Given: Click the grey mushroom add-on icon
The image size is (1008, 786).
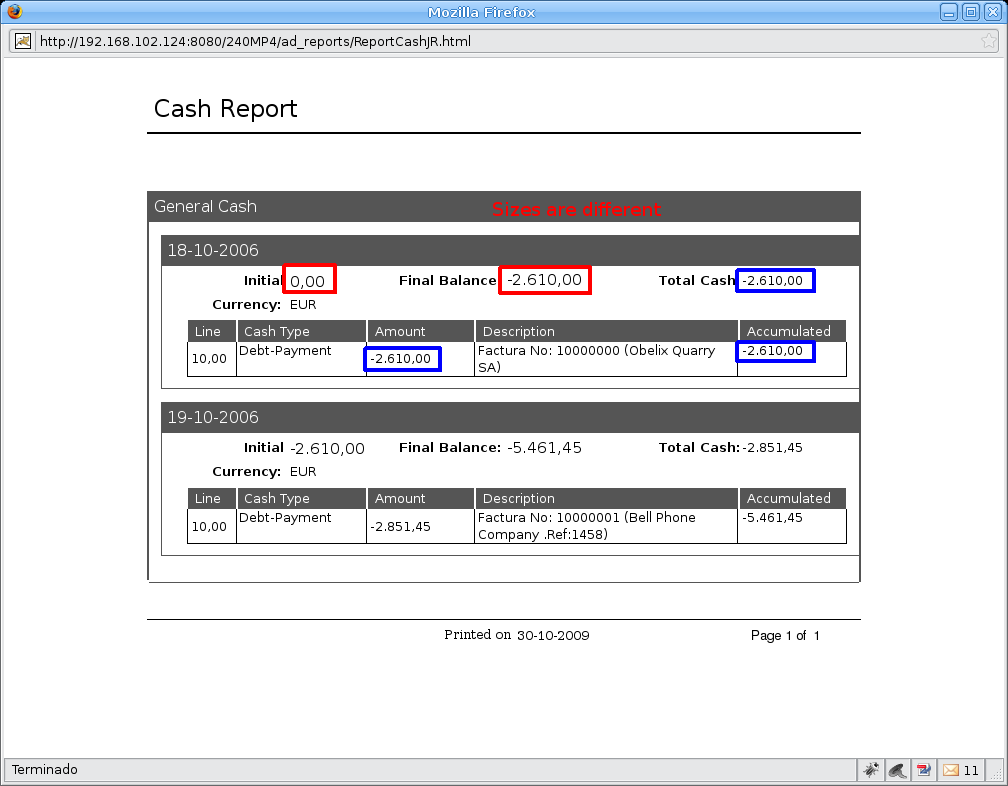Looking at the screenshot, I should point(898,770).
